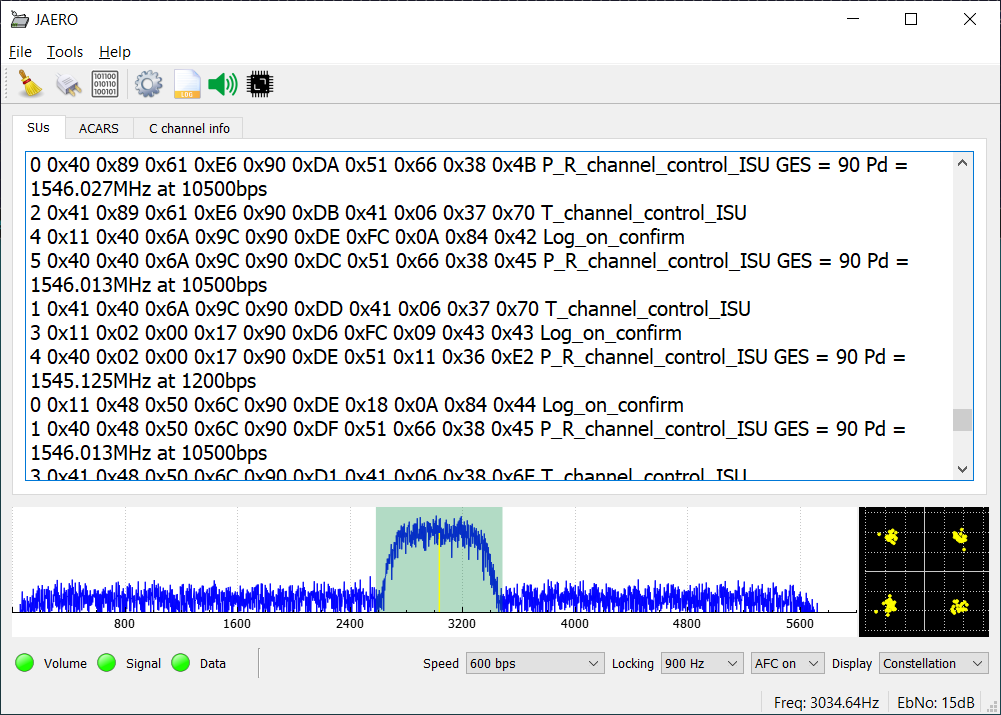This screenshot has width=1001, height=715.
Task: Open the Help menu
Action: (x=115, y=52)
